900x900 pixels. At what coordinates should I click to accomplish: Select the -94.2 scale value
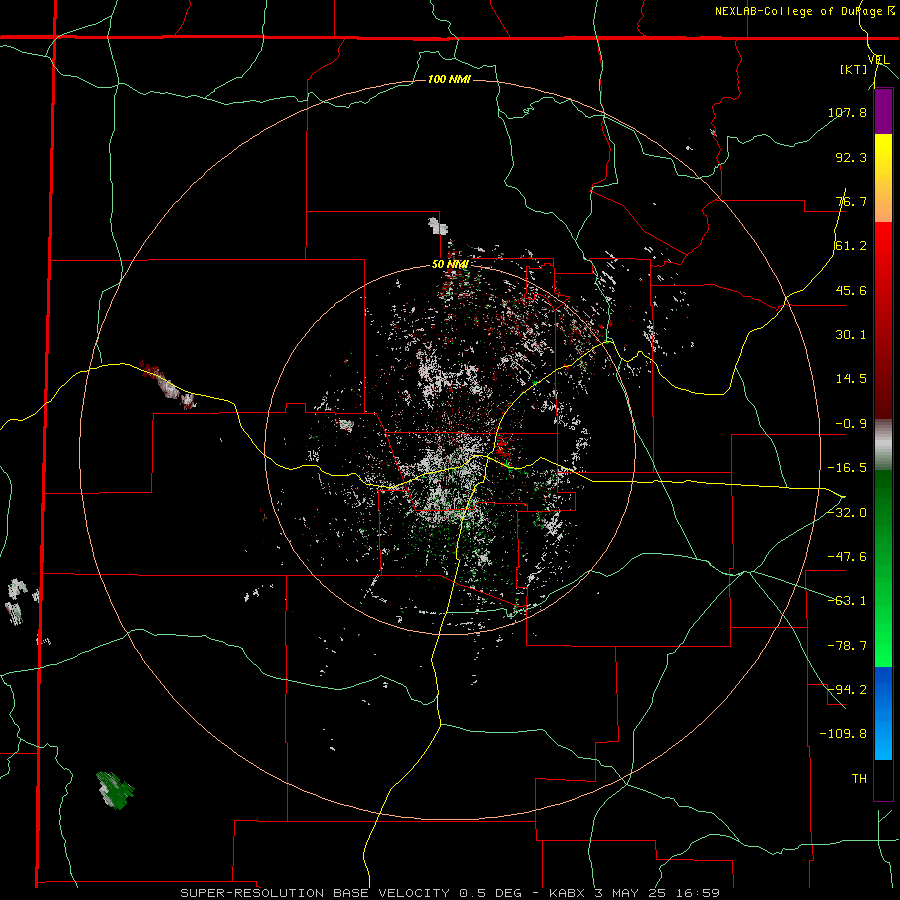click(847, 690)
